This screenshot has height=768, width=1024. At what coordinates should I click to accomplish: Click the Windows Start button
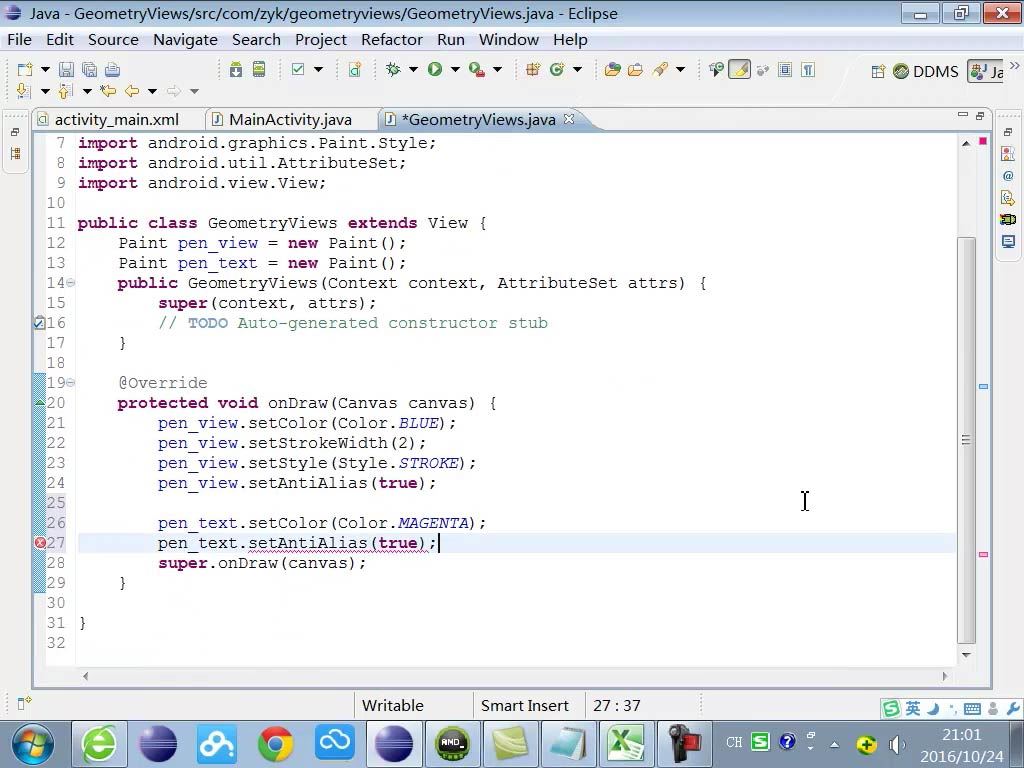point(31,744)
